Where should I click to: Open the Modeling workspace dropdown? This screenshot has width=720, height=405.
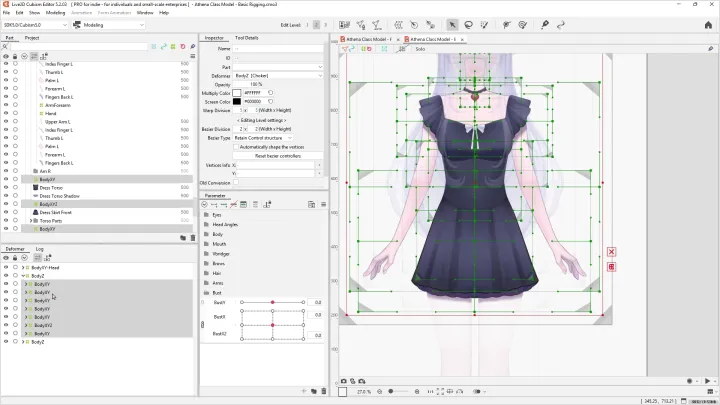coord(109,25)
